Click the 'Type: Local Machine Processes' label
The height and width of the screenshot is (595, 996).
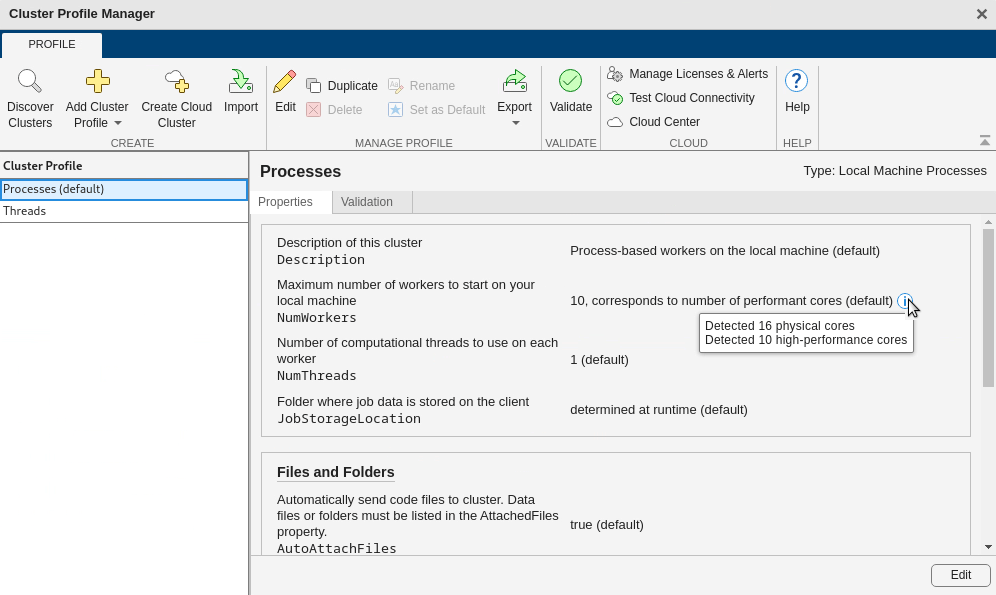pos(894,171)
